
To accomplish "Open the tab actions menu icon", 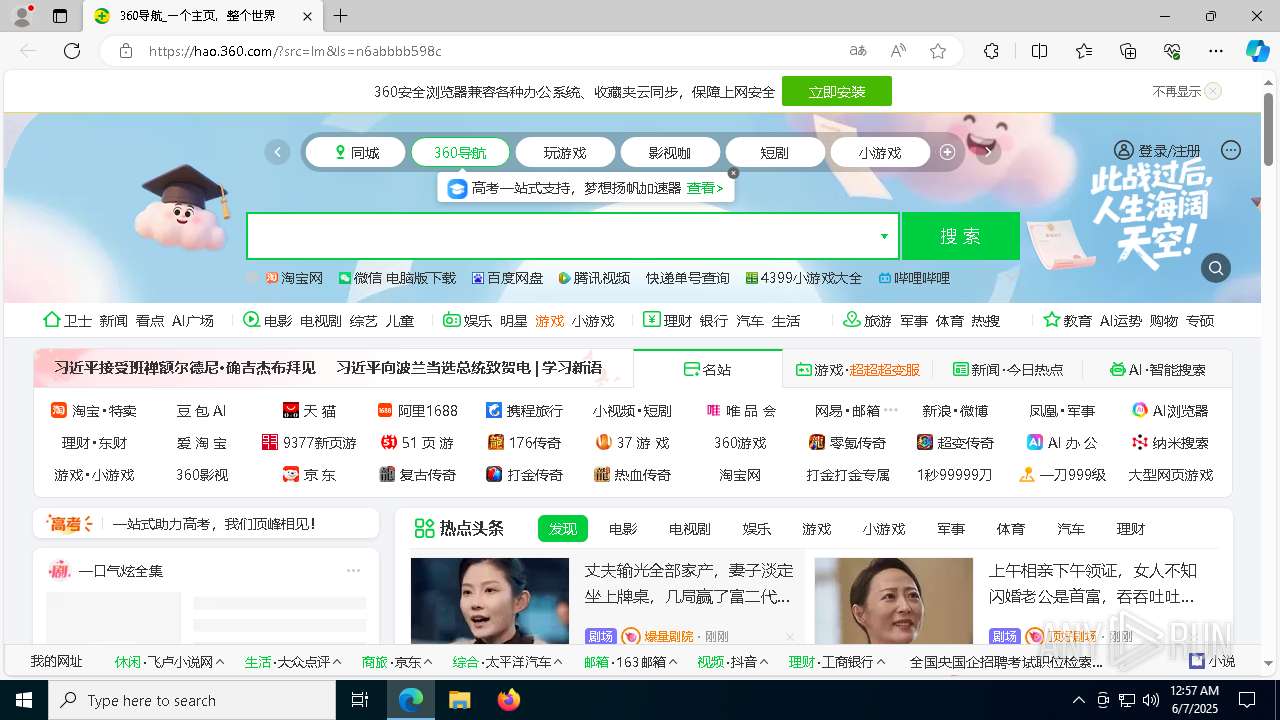I will pos(60,16).
